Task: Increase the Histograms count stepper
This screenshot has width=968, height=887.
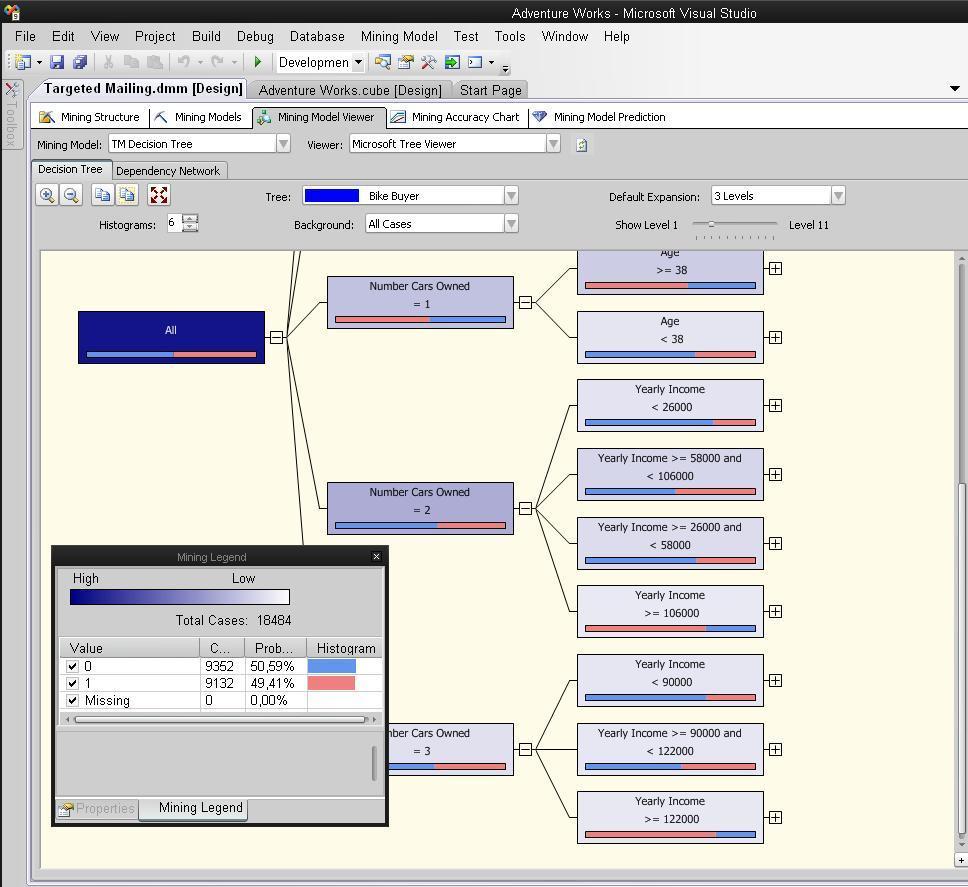Action: pos(191,219)
